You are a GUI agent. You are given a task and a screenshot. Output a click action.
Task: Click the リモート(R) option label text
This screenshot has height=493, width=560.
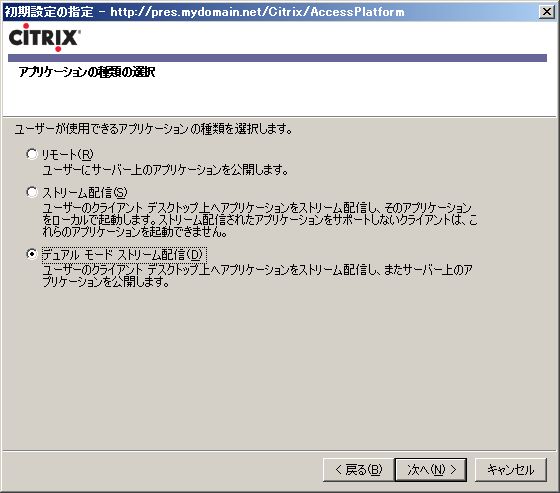coord(68,154)
